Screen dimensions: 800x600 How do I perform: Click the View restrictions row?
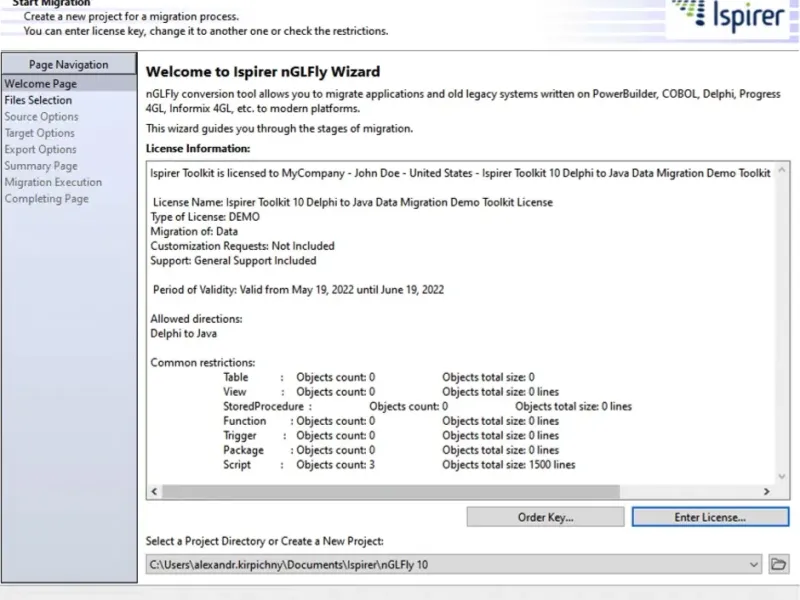point(391,392)
